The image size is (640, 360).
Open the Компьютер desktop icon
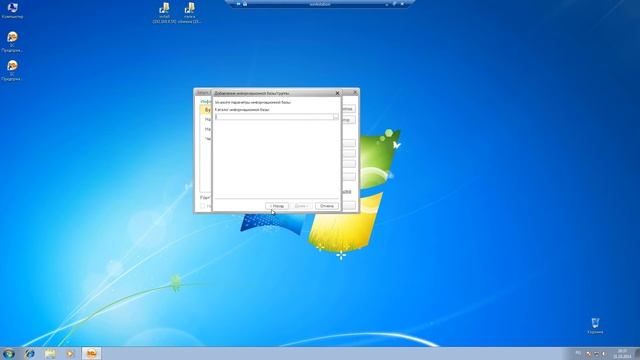[12, 10]
